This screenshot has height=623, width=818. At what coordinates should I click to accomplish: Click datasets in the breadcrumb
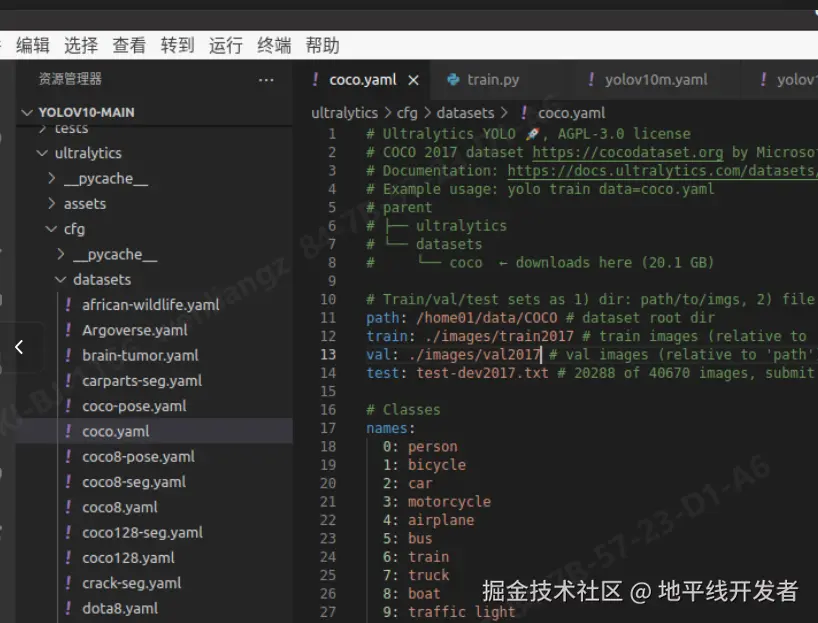pos(465,113)
